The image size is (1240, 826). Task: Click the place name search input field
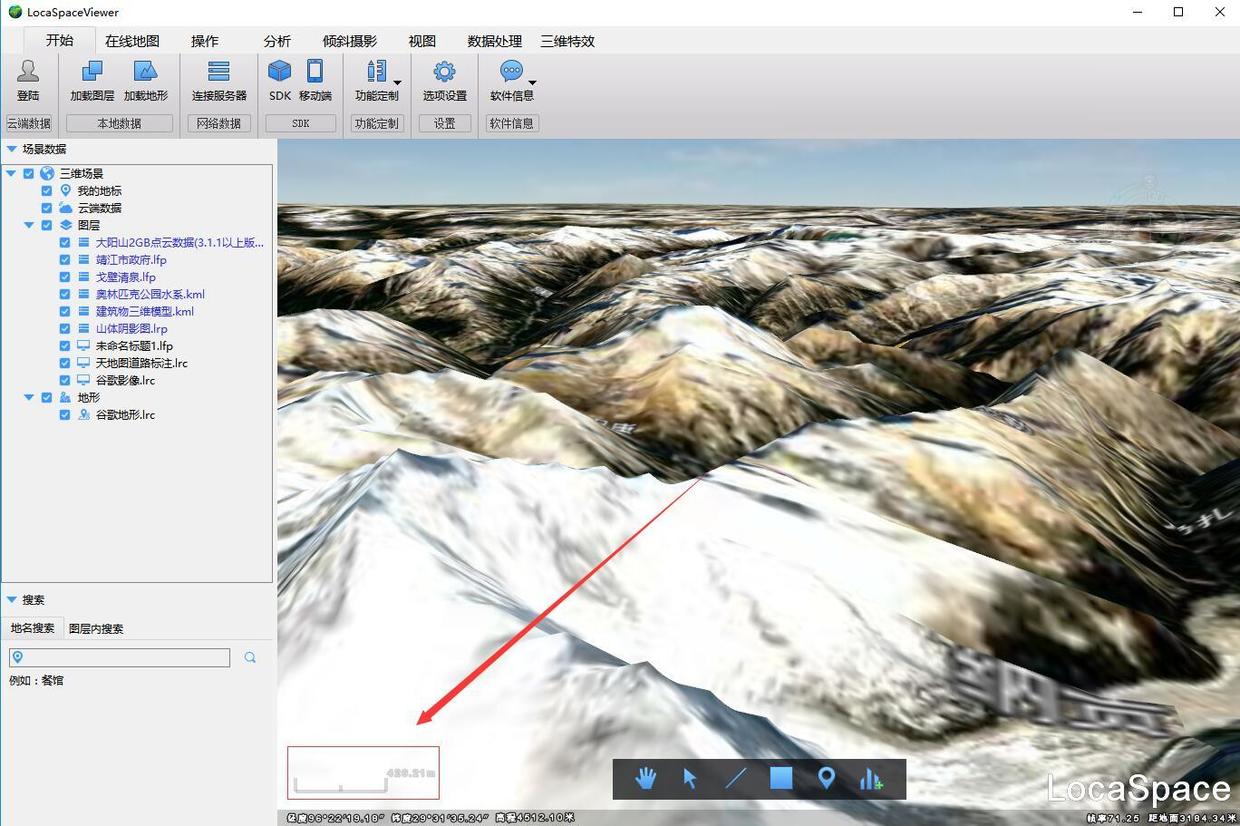(120, 657)
